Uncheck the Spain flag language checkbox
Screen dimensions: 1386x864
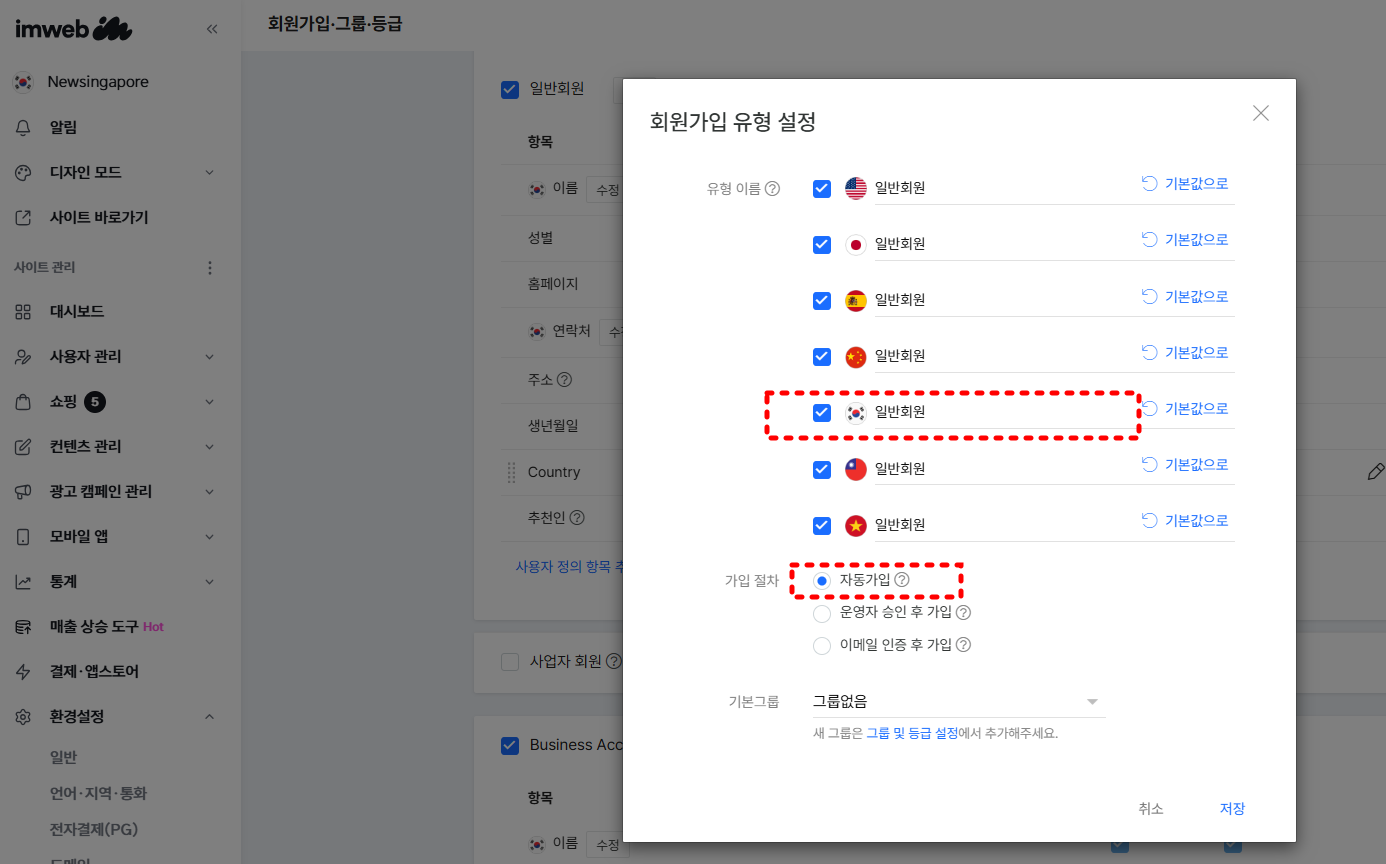(822, 301)
